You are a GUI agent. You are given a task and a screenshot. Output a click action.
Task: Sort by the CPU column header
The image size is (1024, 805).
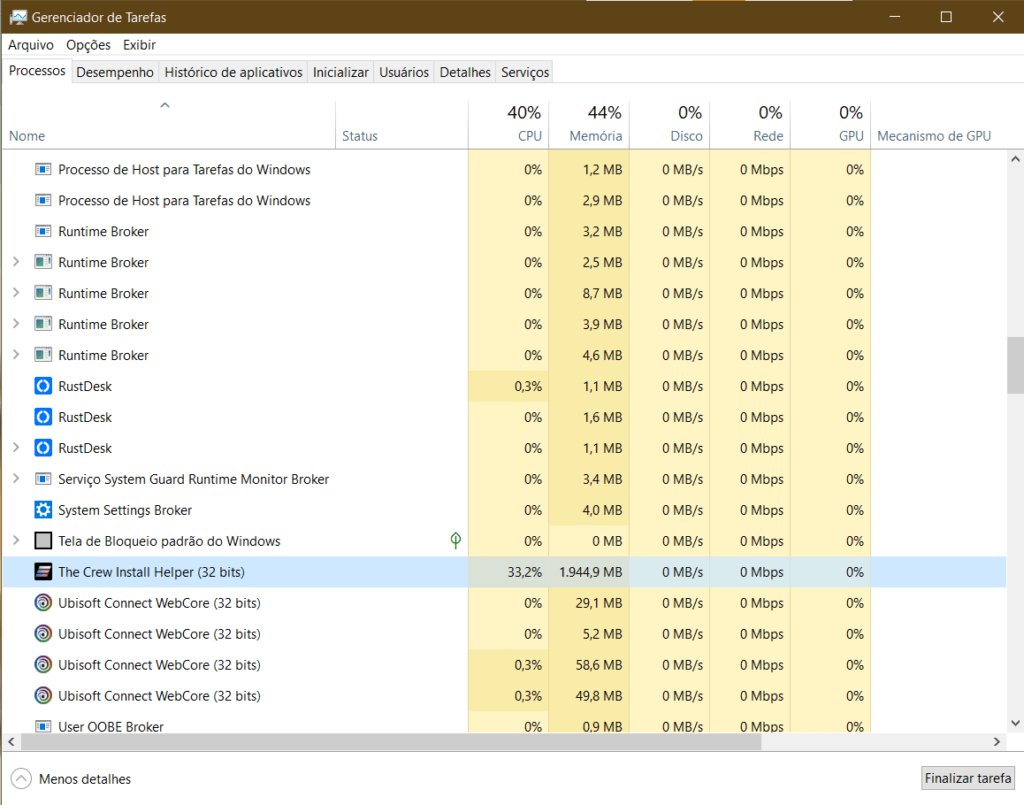point(509,125)
